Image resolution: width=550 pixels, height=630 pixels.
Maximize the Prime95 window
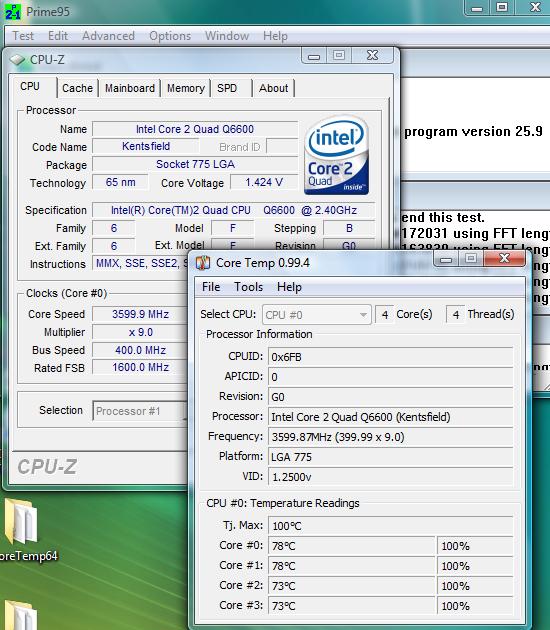[502, 8]
